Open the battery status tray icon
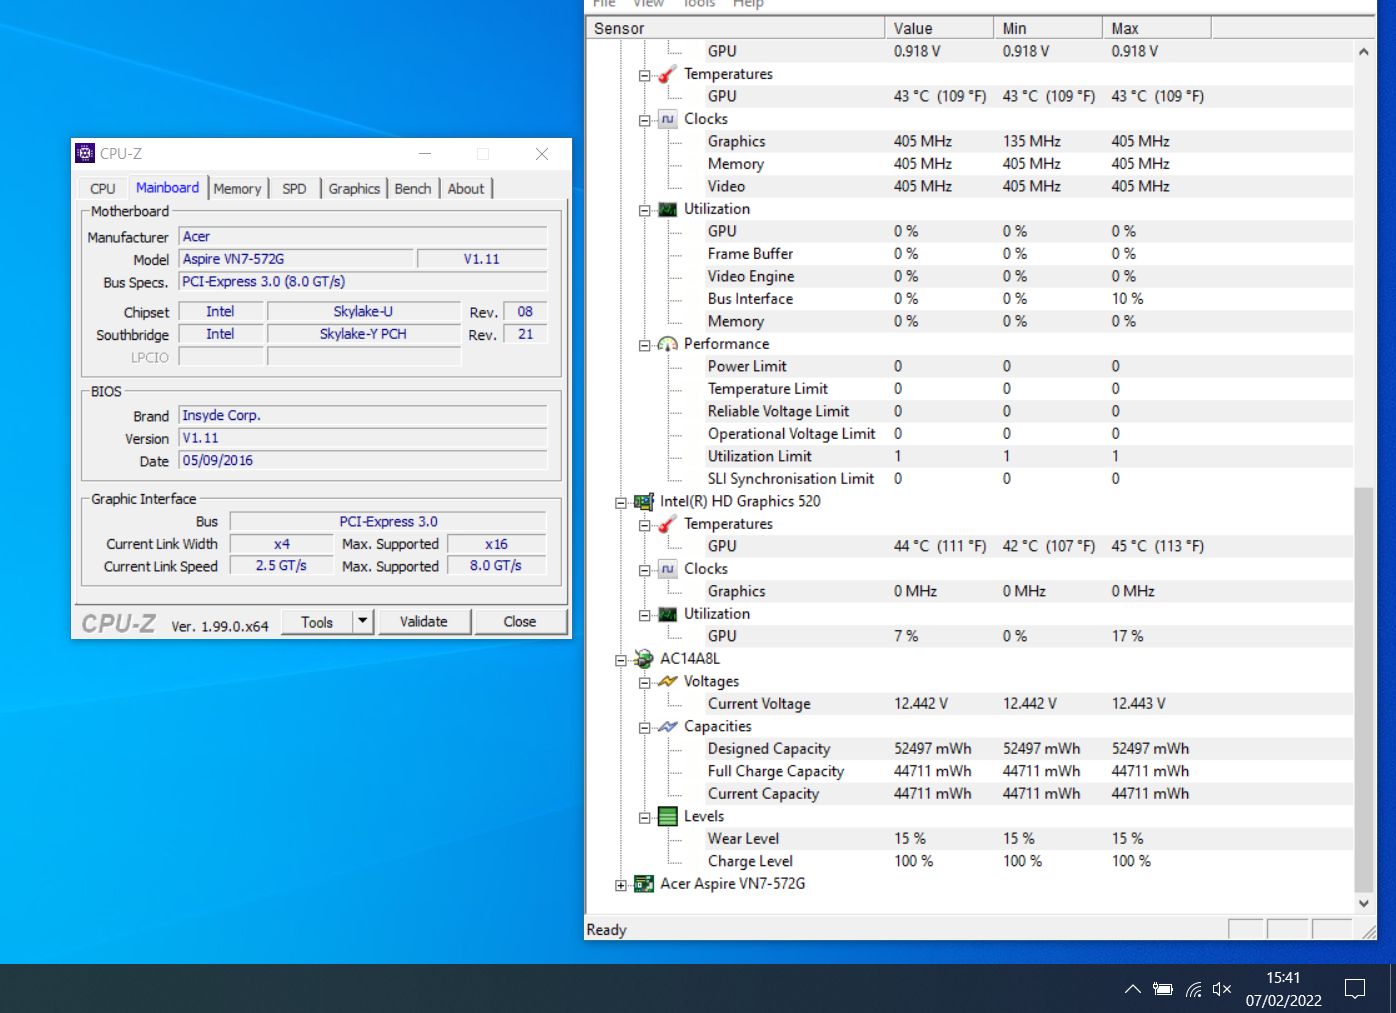Image resolution: width=1396 pixels, height=1013 pixels. coord(1162,989)
